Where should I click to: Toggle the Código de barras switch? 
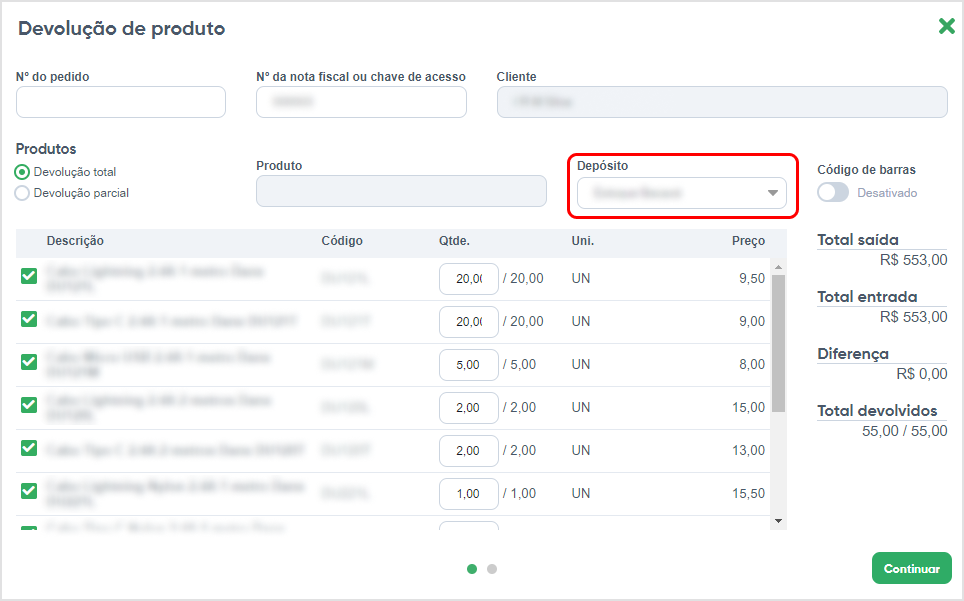click(832, 192)
